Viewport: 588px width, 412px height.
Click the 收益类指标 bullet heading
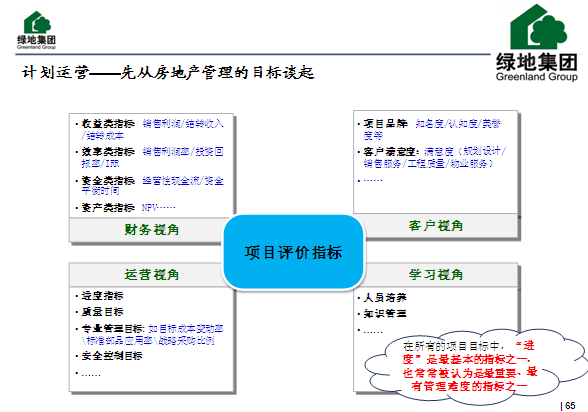click(108, 124)
